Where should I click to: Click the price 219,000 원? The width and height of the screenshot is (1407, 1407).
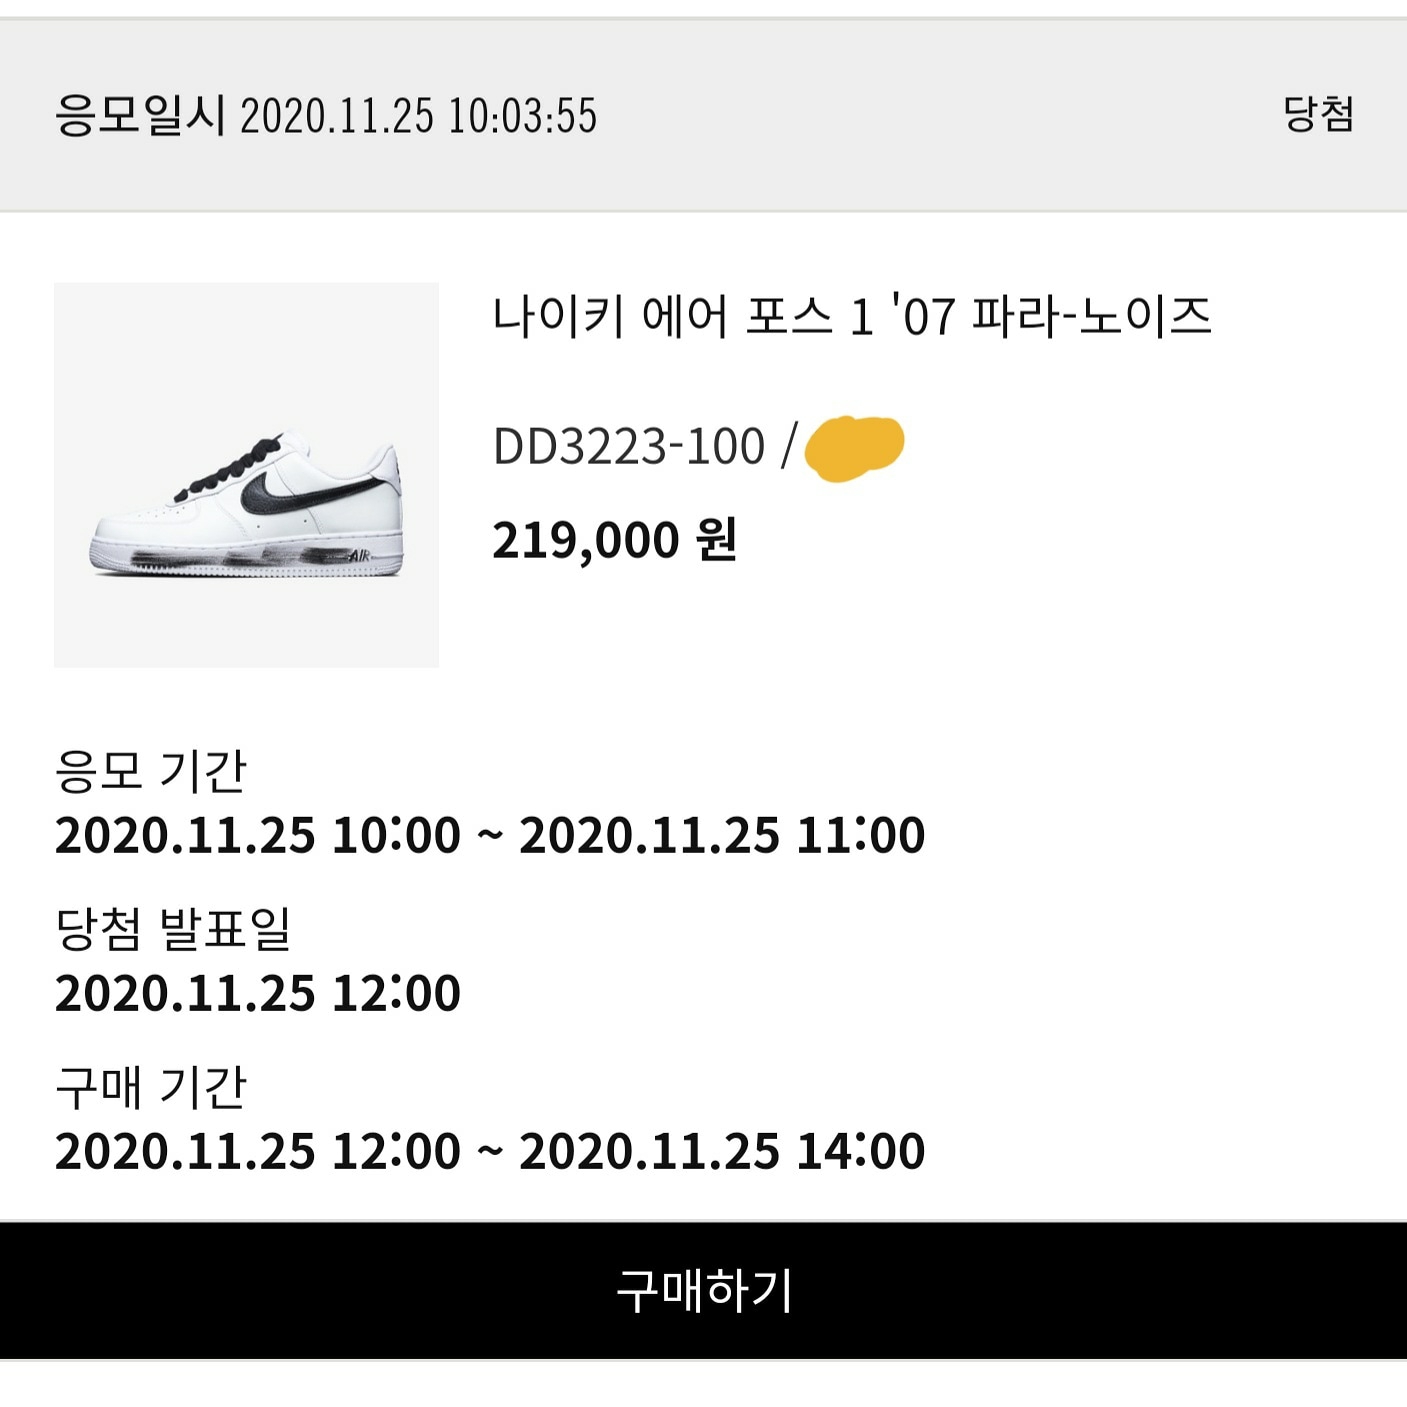click(x=614, y=541)
